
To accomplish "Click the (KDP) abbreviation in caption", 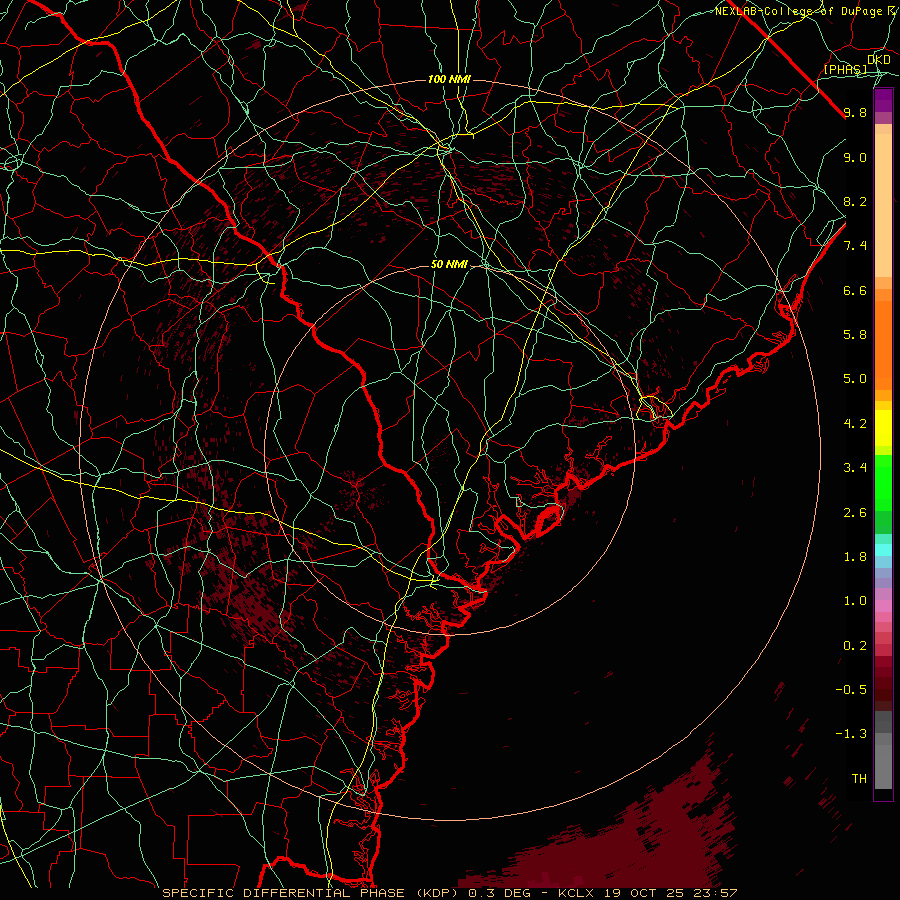I will click(438, 893).
